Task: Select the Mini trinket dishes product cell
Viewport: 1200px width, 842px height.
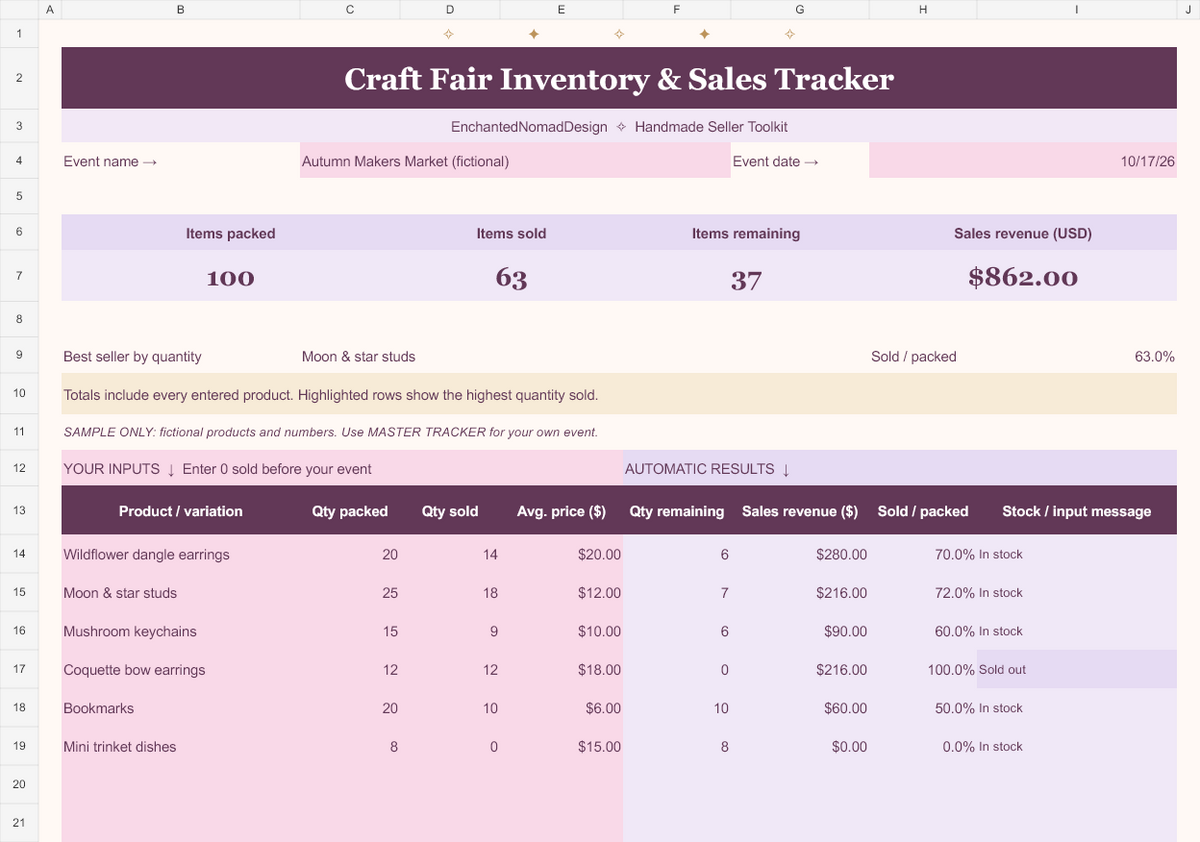Action: [x=181, y=747]
